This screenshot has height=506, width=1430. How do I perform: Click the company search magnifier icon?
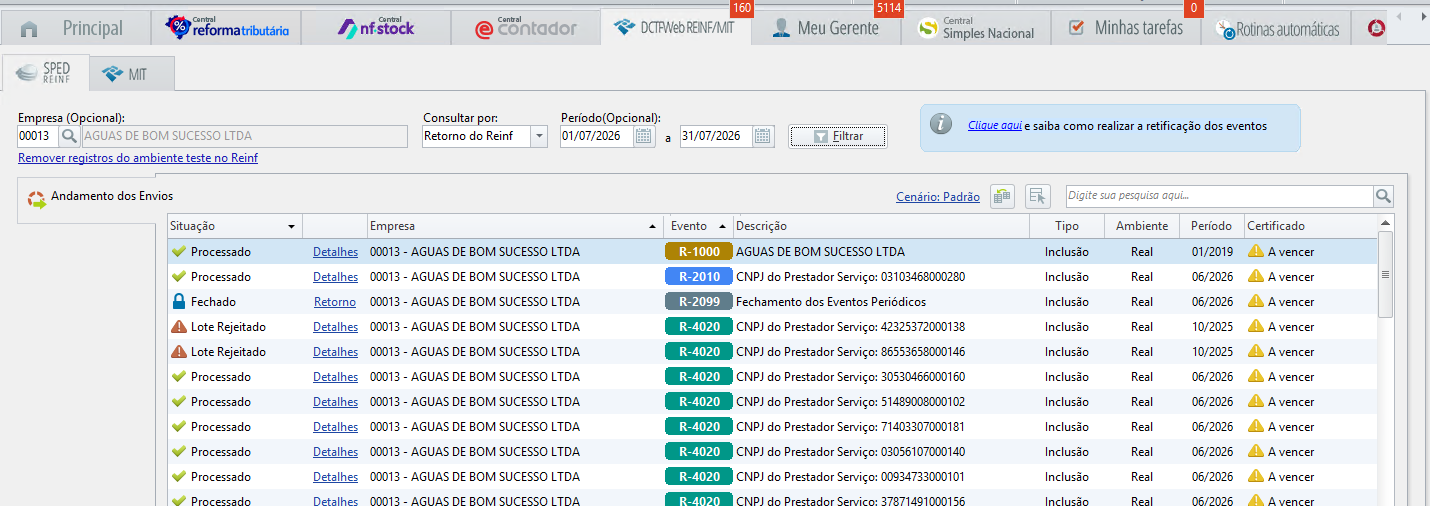70,136
